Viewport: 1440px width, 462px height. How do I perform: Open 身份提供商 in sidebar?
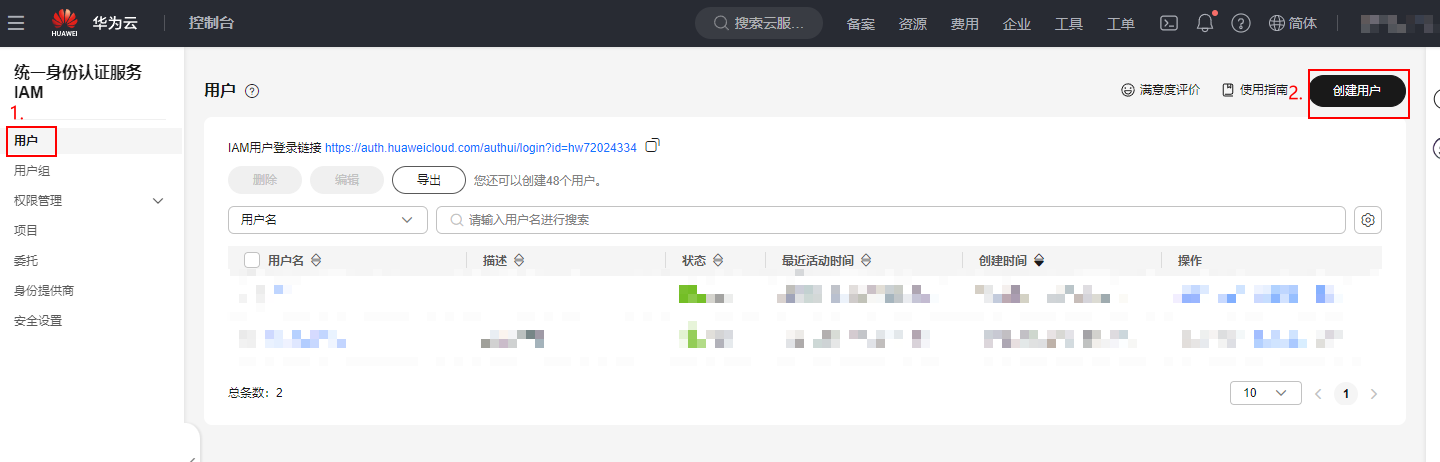click(x=44, y=291)
